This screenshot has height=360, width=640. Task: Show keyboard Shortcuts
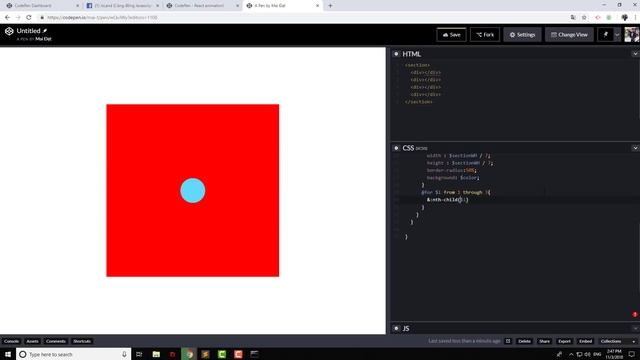click(x=82, y=341)
